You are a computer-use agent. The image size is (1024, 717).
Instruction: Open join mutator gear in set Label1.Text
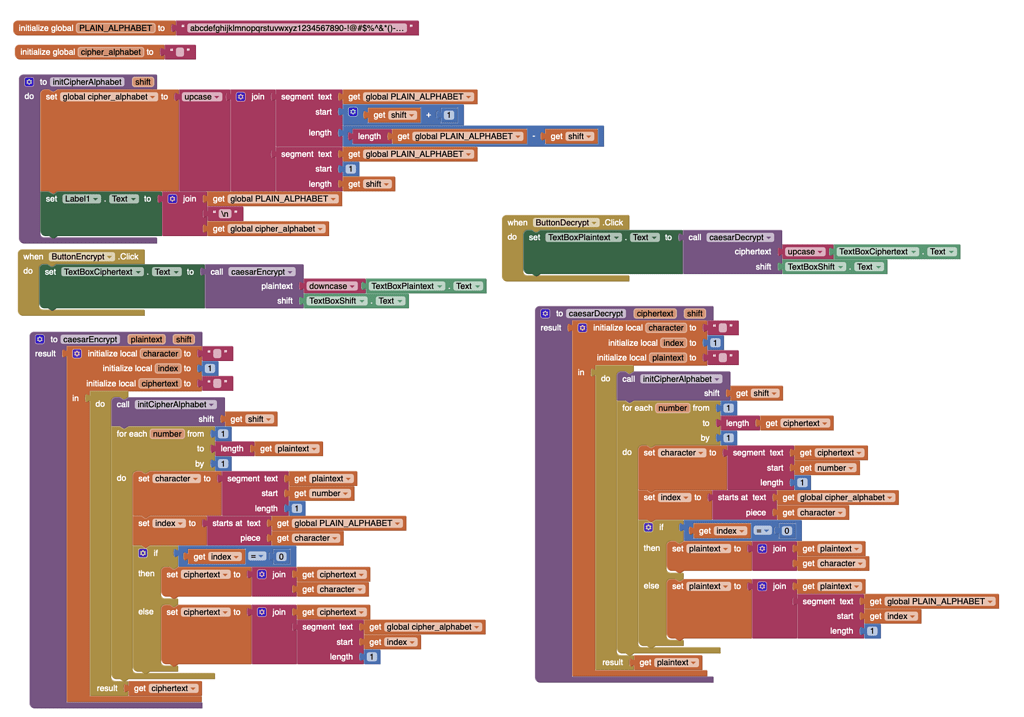pyautogui.click(x=172, y=199)
